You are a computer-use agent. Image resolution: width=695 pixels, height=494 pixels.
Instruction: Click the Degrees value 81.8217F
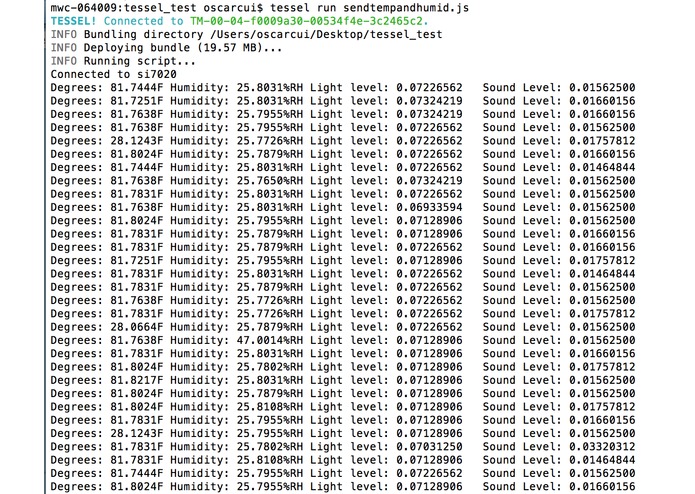pos(137,380)
